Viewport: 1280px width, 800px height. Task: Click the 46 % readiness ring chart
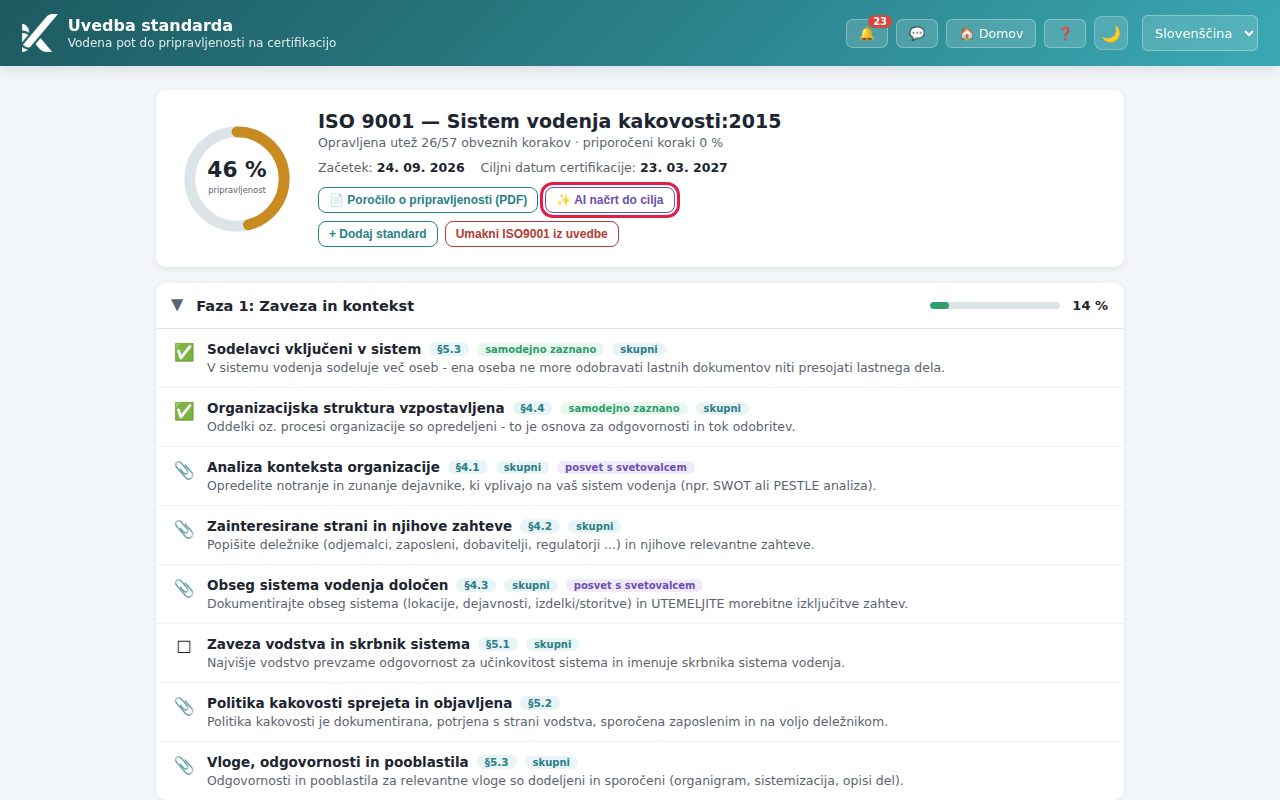[237, 178]
